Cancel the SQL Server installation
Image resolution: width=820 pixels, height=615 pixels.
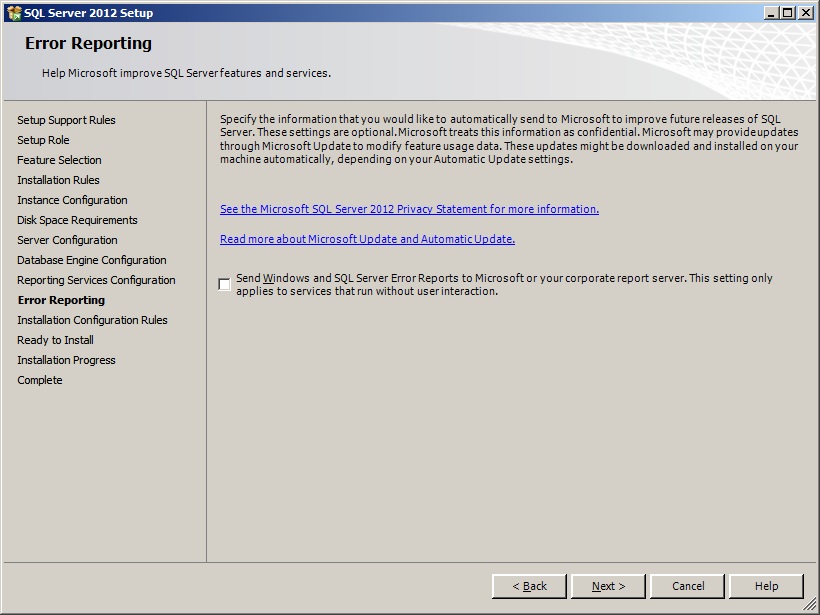coord(687,586)
